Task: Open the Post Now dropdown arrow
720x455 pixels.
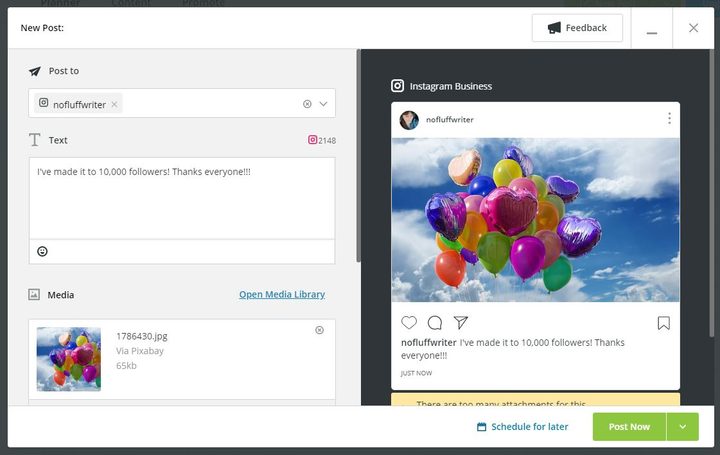Action: (x=683, y=427)
